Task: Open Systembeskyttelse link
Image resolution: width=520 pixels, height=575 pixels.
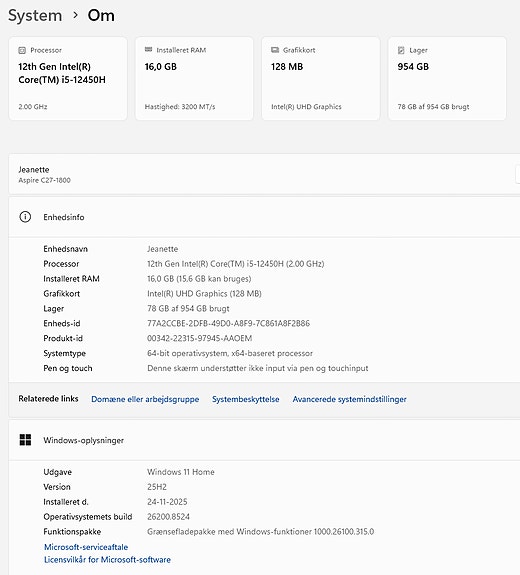Action: (246, 399)
